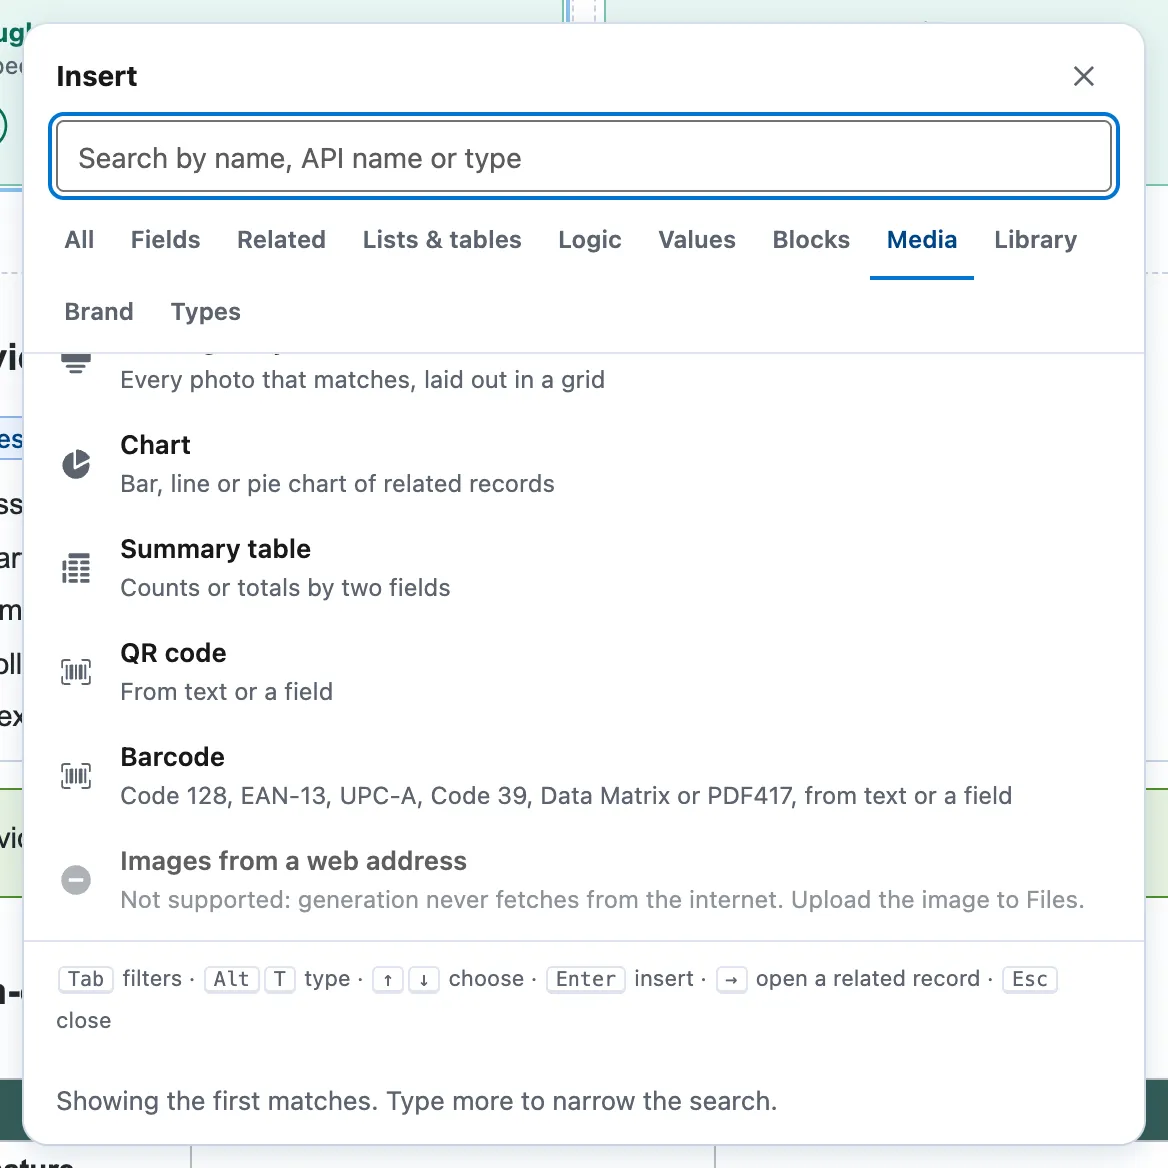The width and height of the screenshot is (1168, 1168).
Task: Select the Blocks tab
Action: (x=810, y=240)
